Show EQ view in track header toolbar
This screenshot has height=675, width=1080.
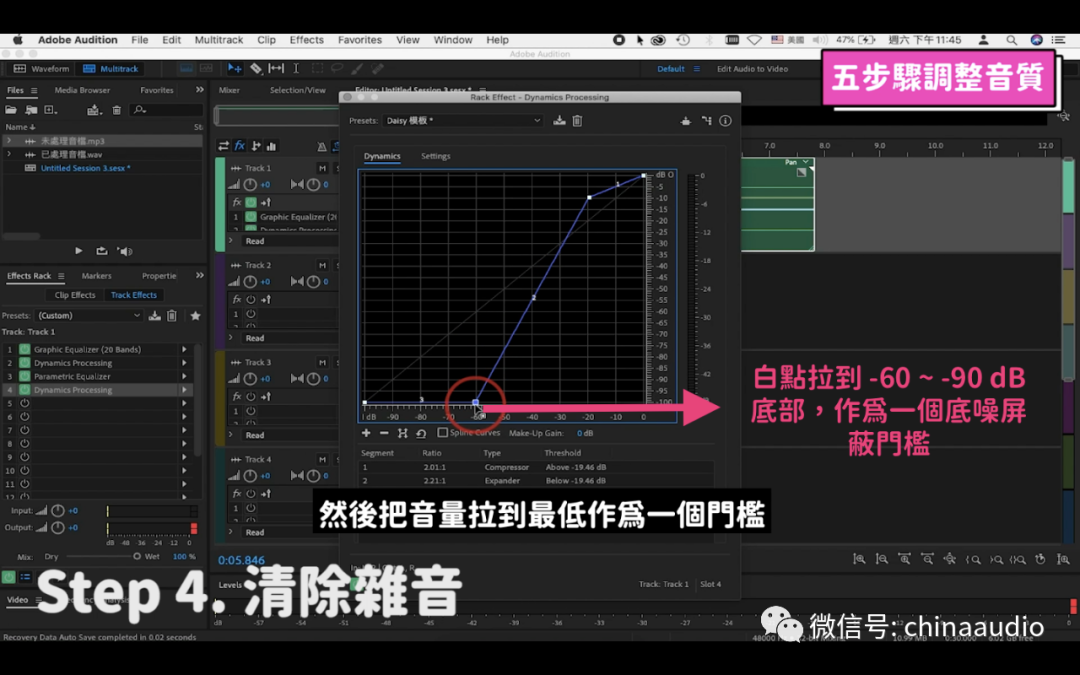click(271, 146)
